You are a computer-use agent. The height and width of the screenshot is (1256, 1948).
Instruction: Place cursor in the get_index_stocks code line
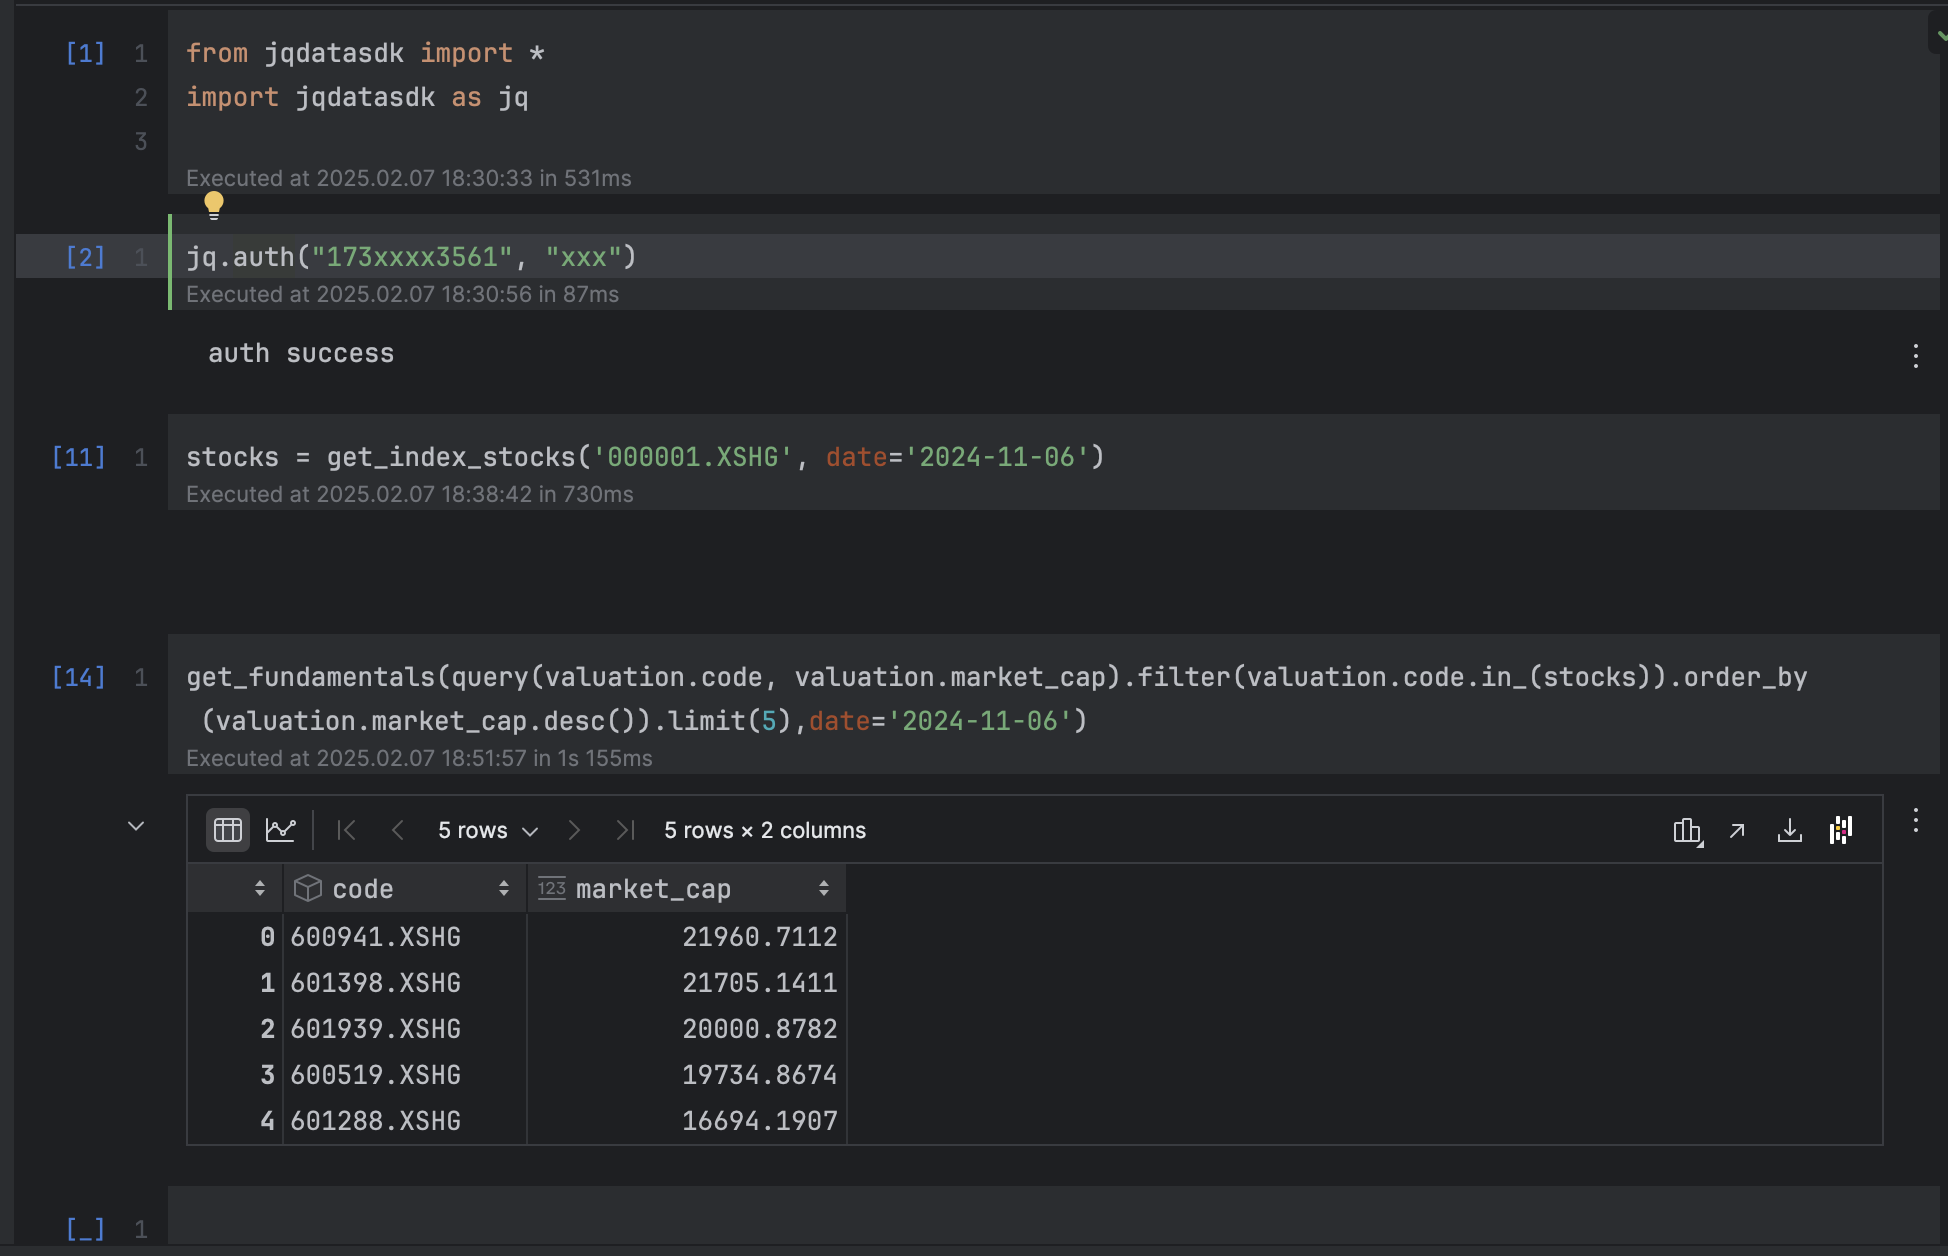(645, 457)
